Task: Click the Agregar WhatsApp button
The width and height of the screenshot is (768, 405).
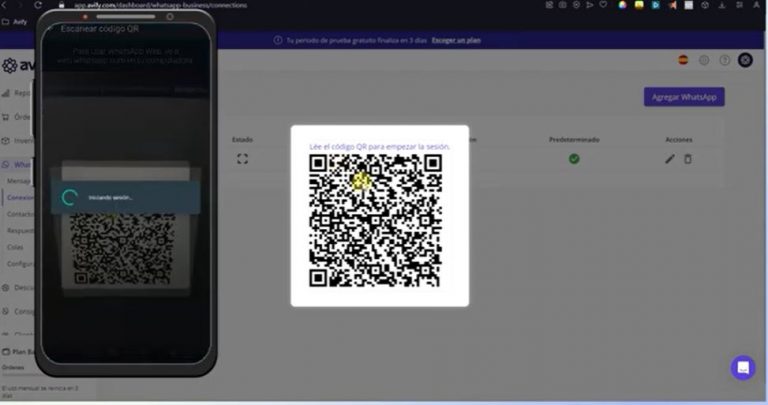Action: pyautogui.click(x=684, y=97)
